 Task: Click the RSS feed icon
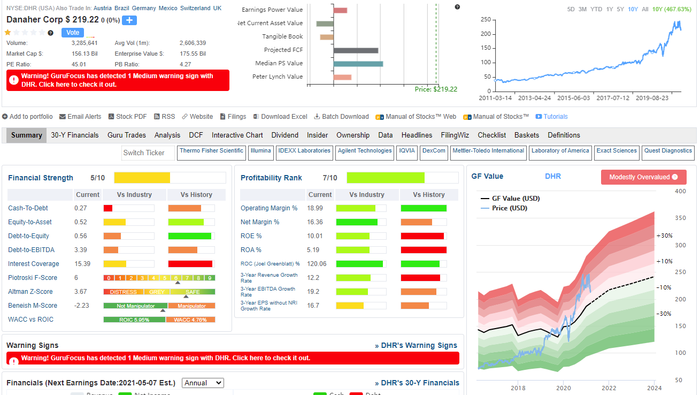coord(157,116)
